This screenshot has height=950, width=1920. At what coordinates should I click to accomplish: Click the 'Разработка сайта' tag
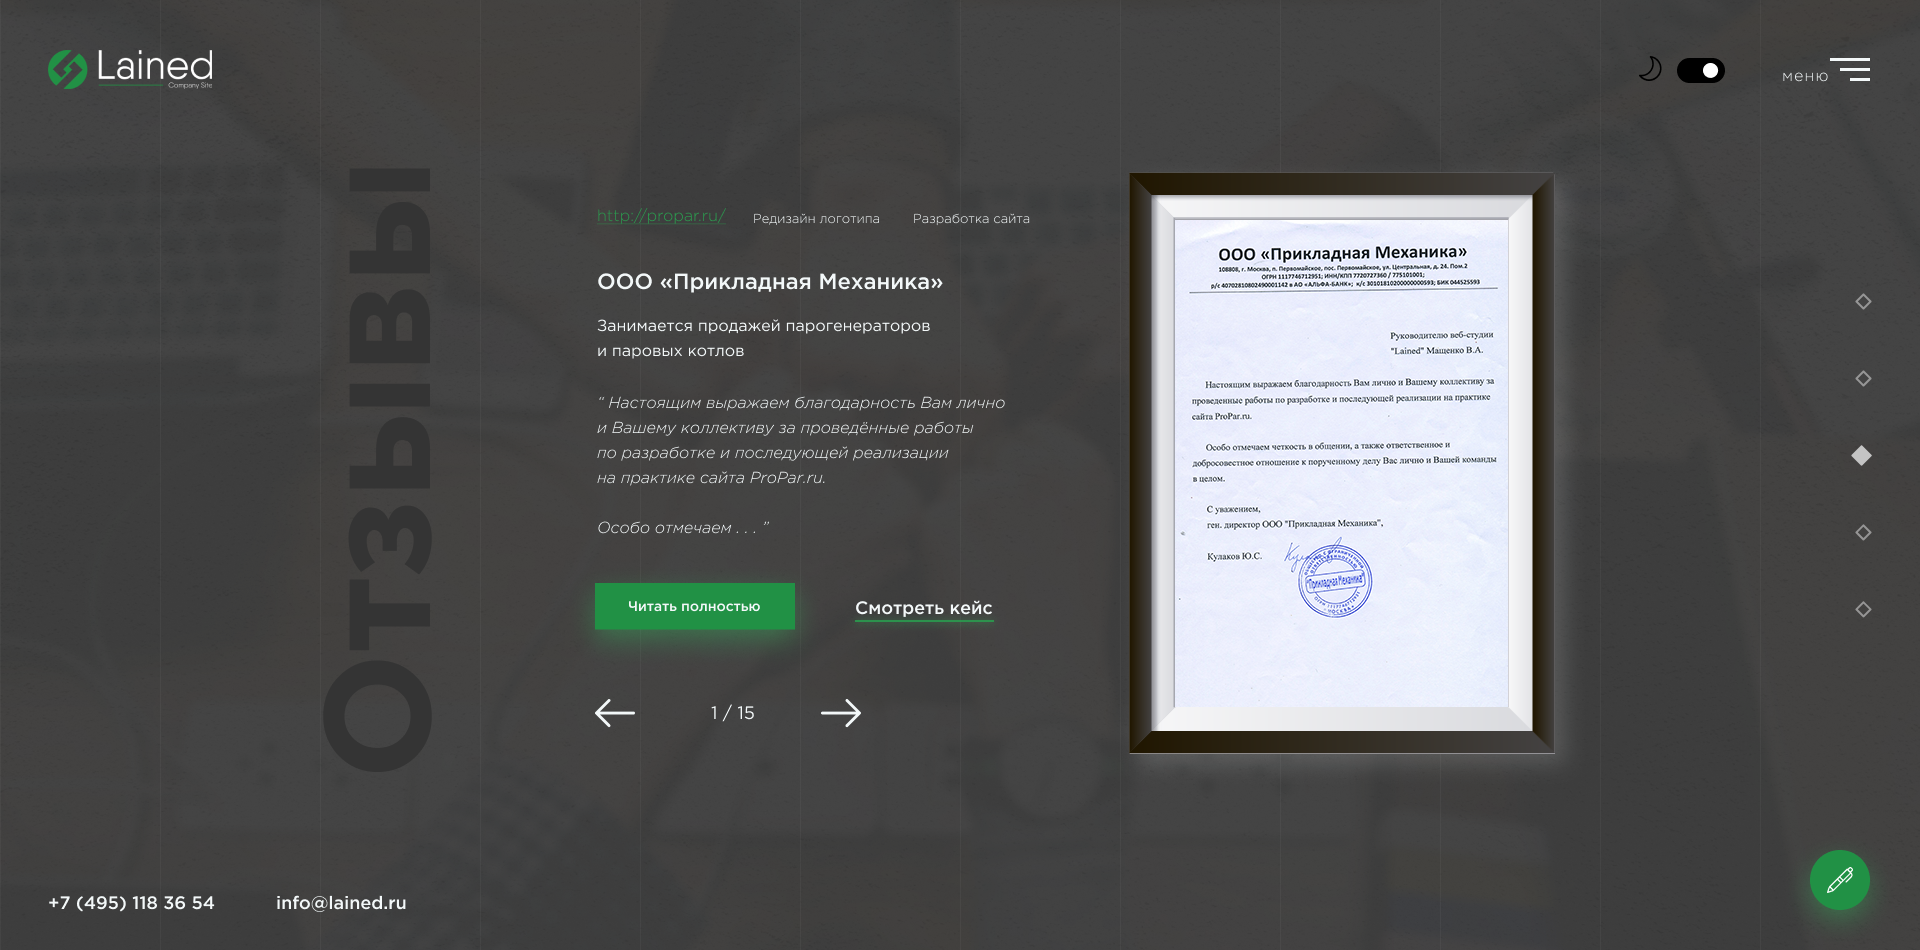coord(971,219)
